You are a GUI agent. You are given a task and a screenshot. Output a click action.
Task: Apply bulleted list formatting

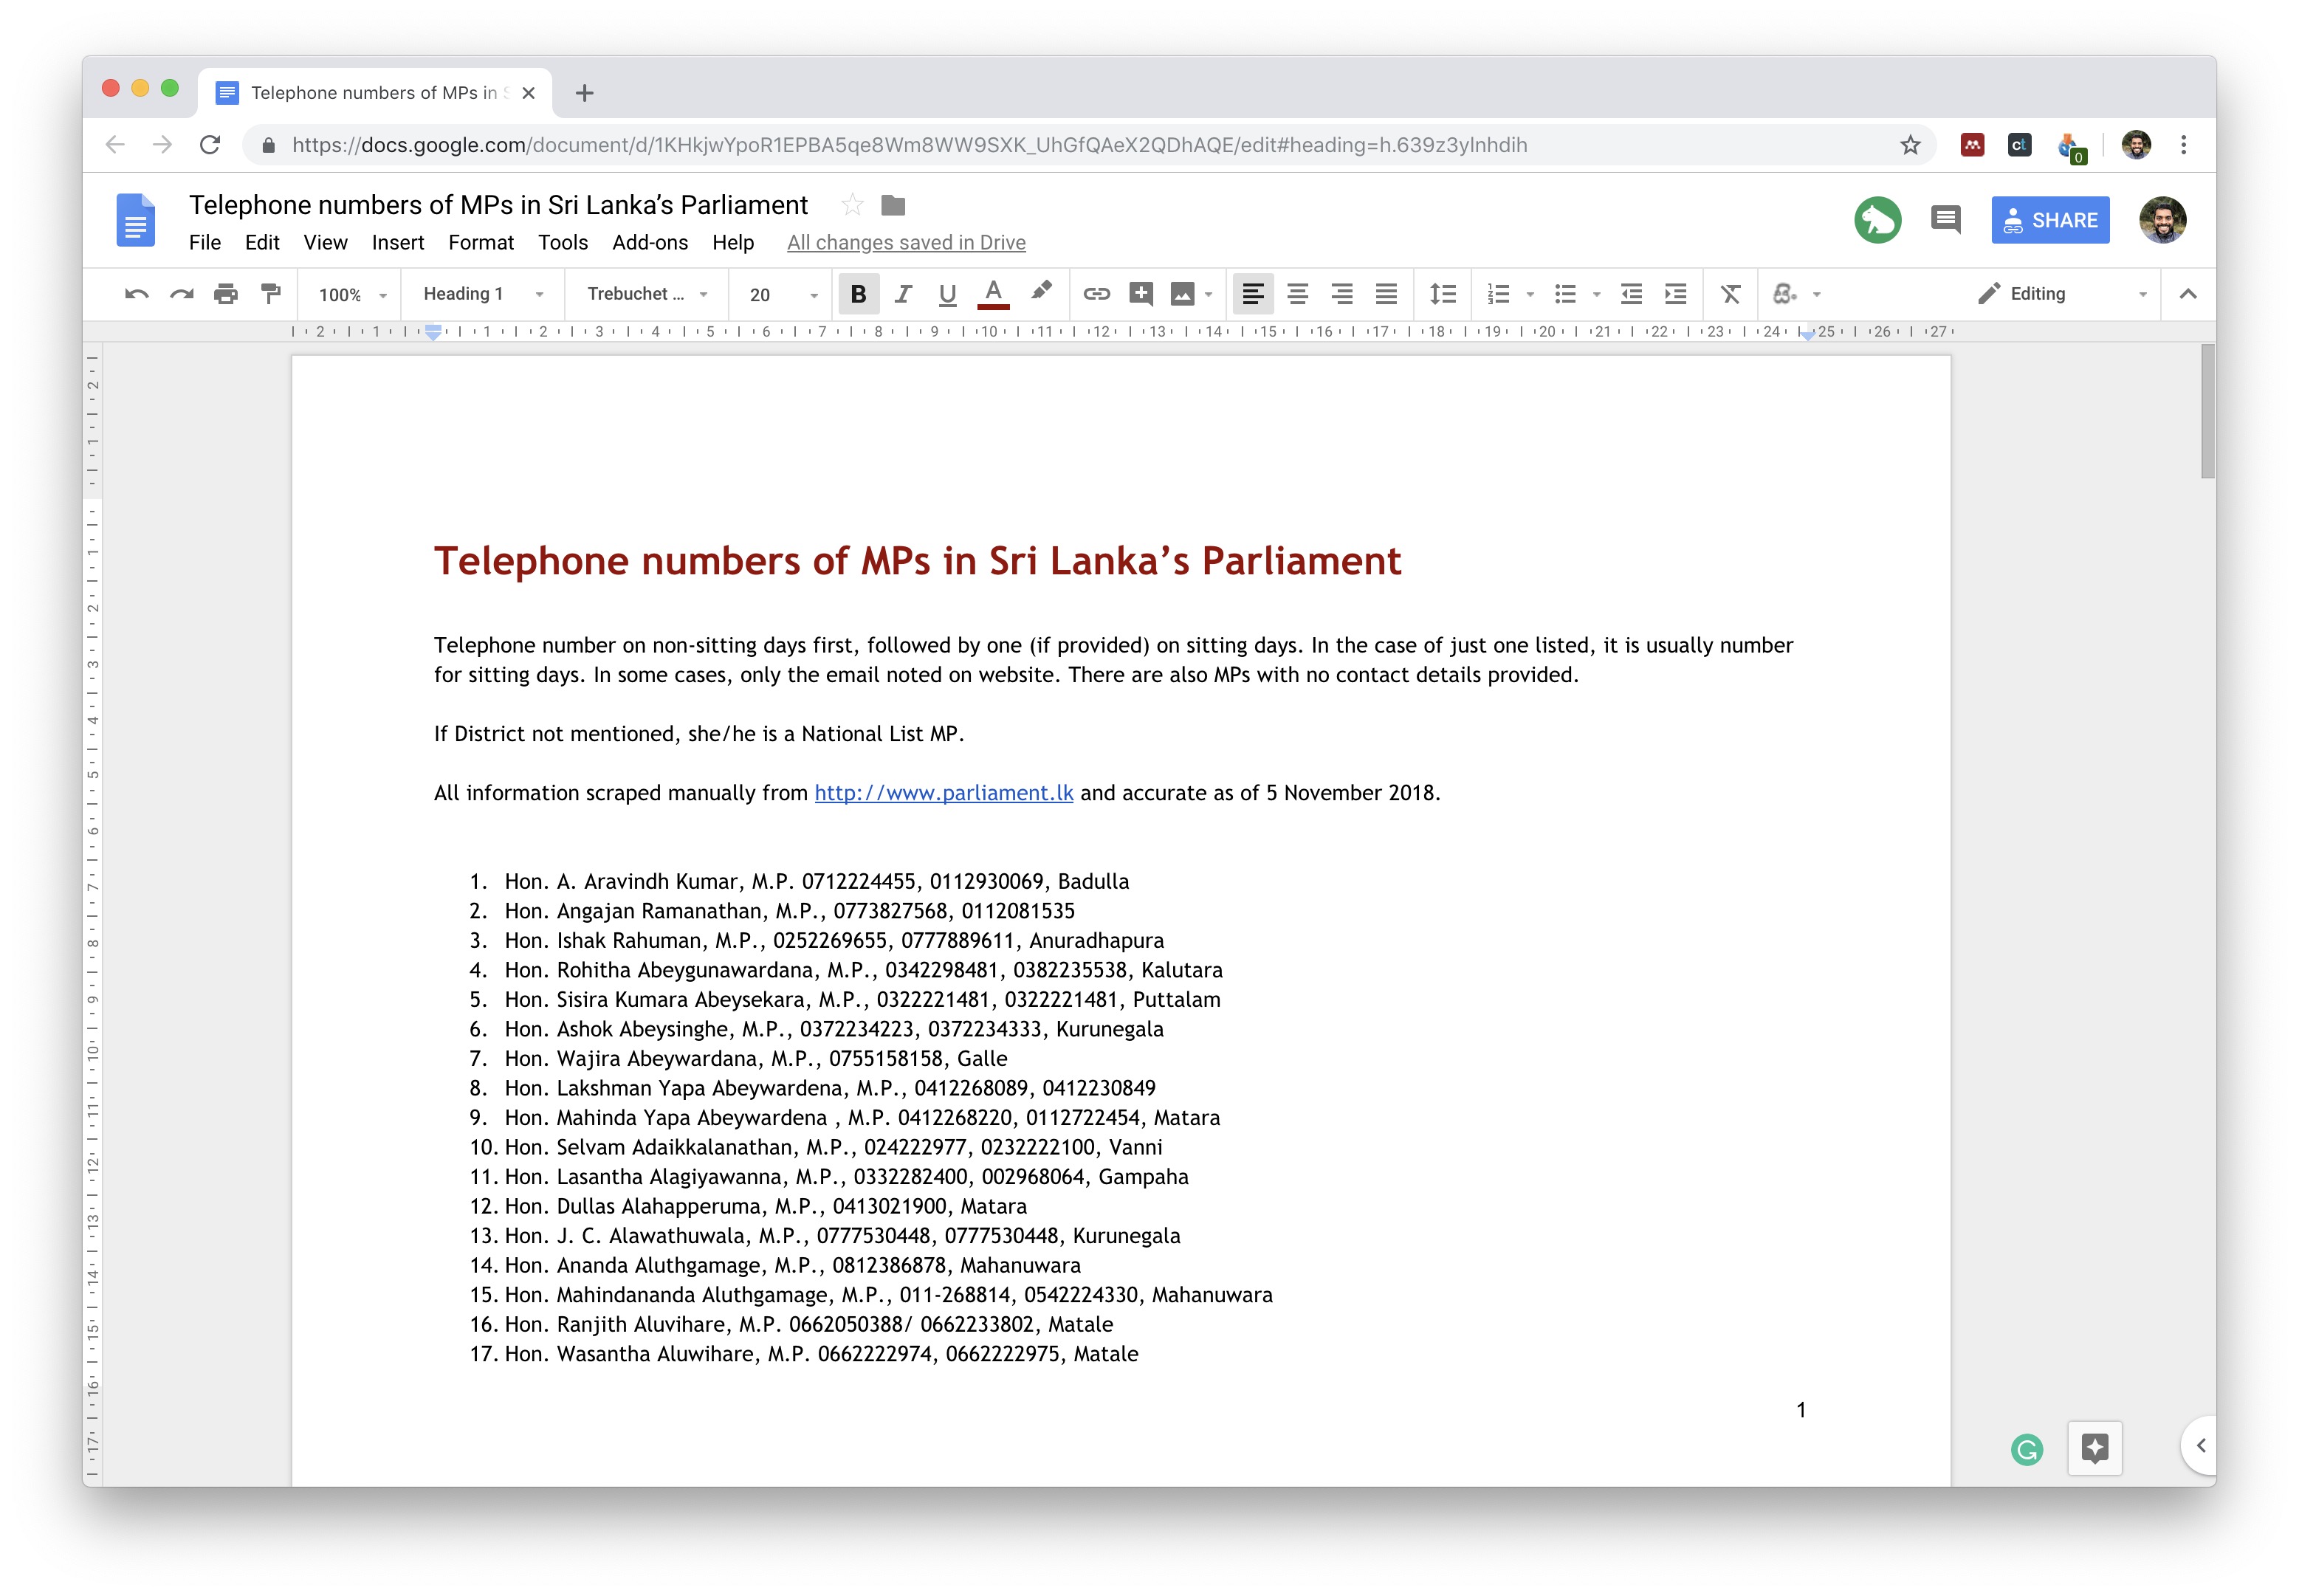click(x=1565, y=294)
